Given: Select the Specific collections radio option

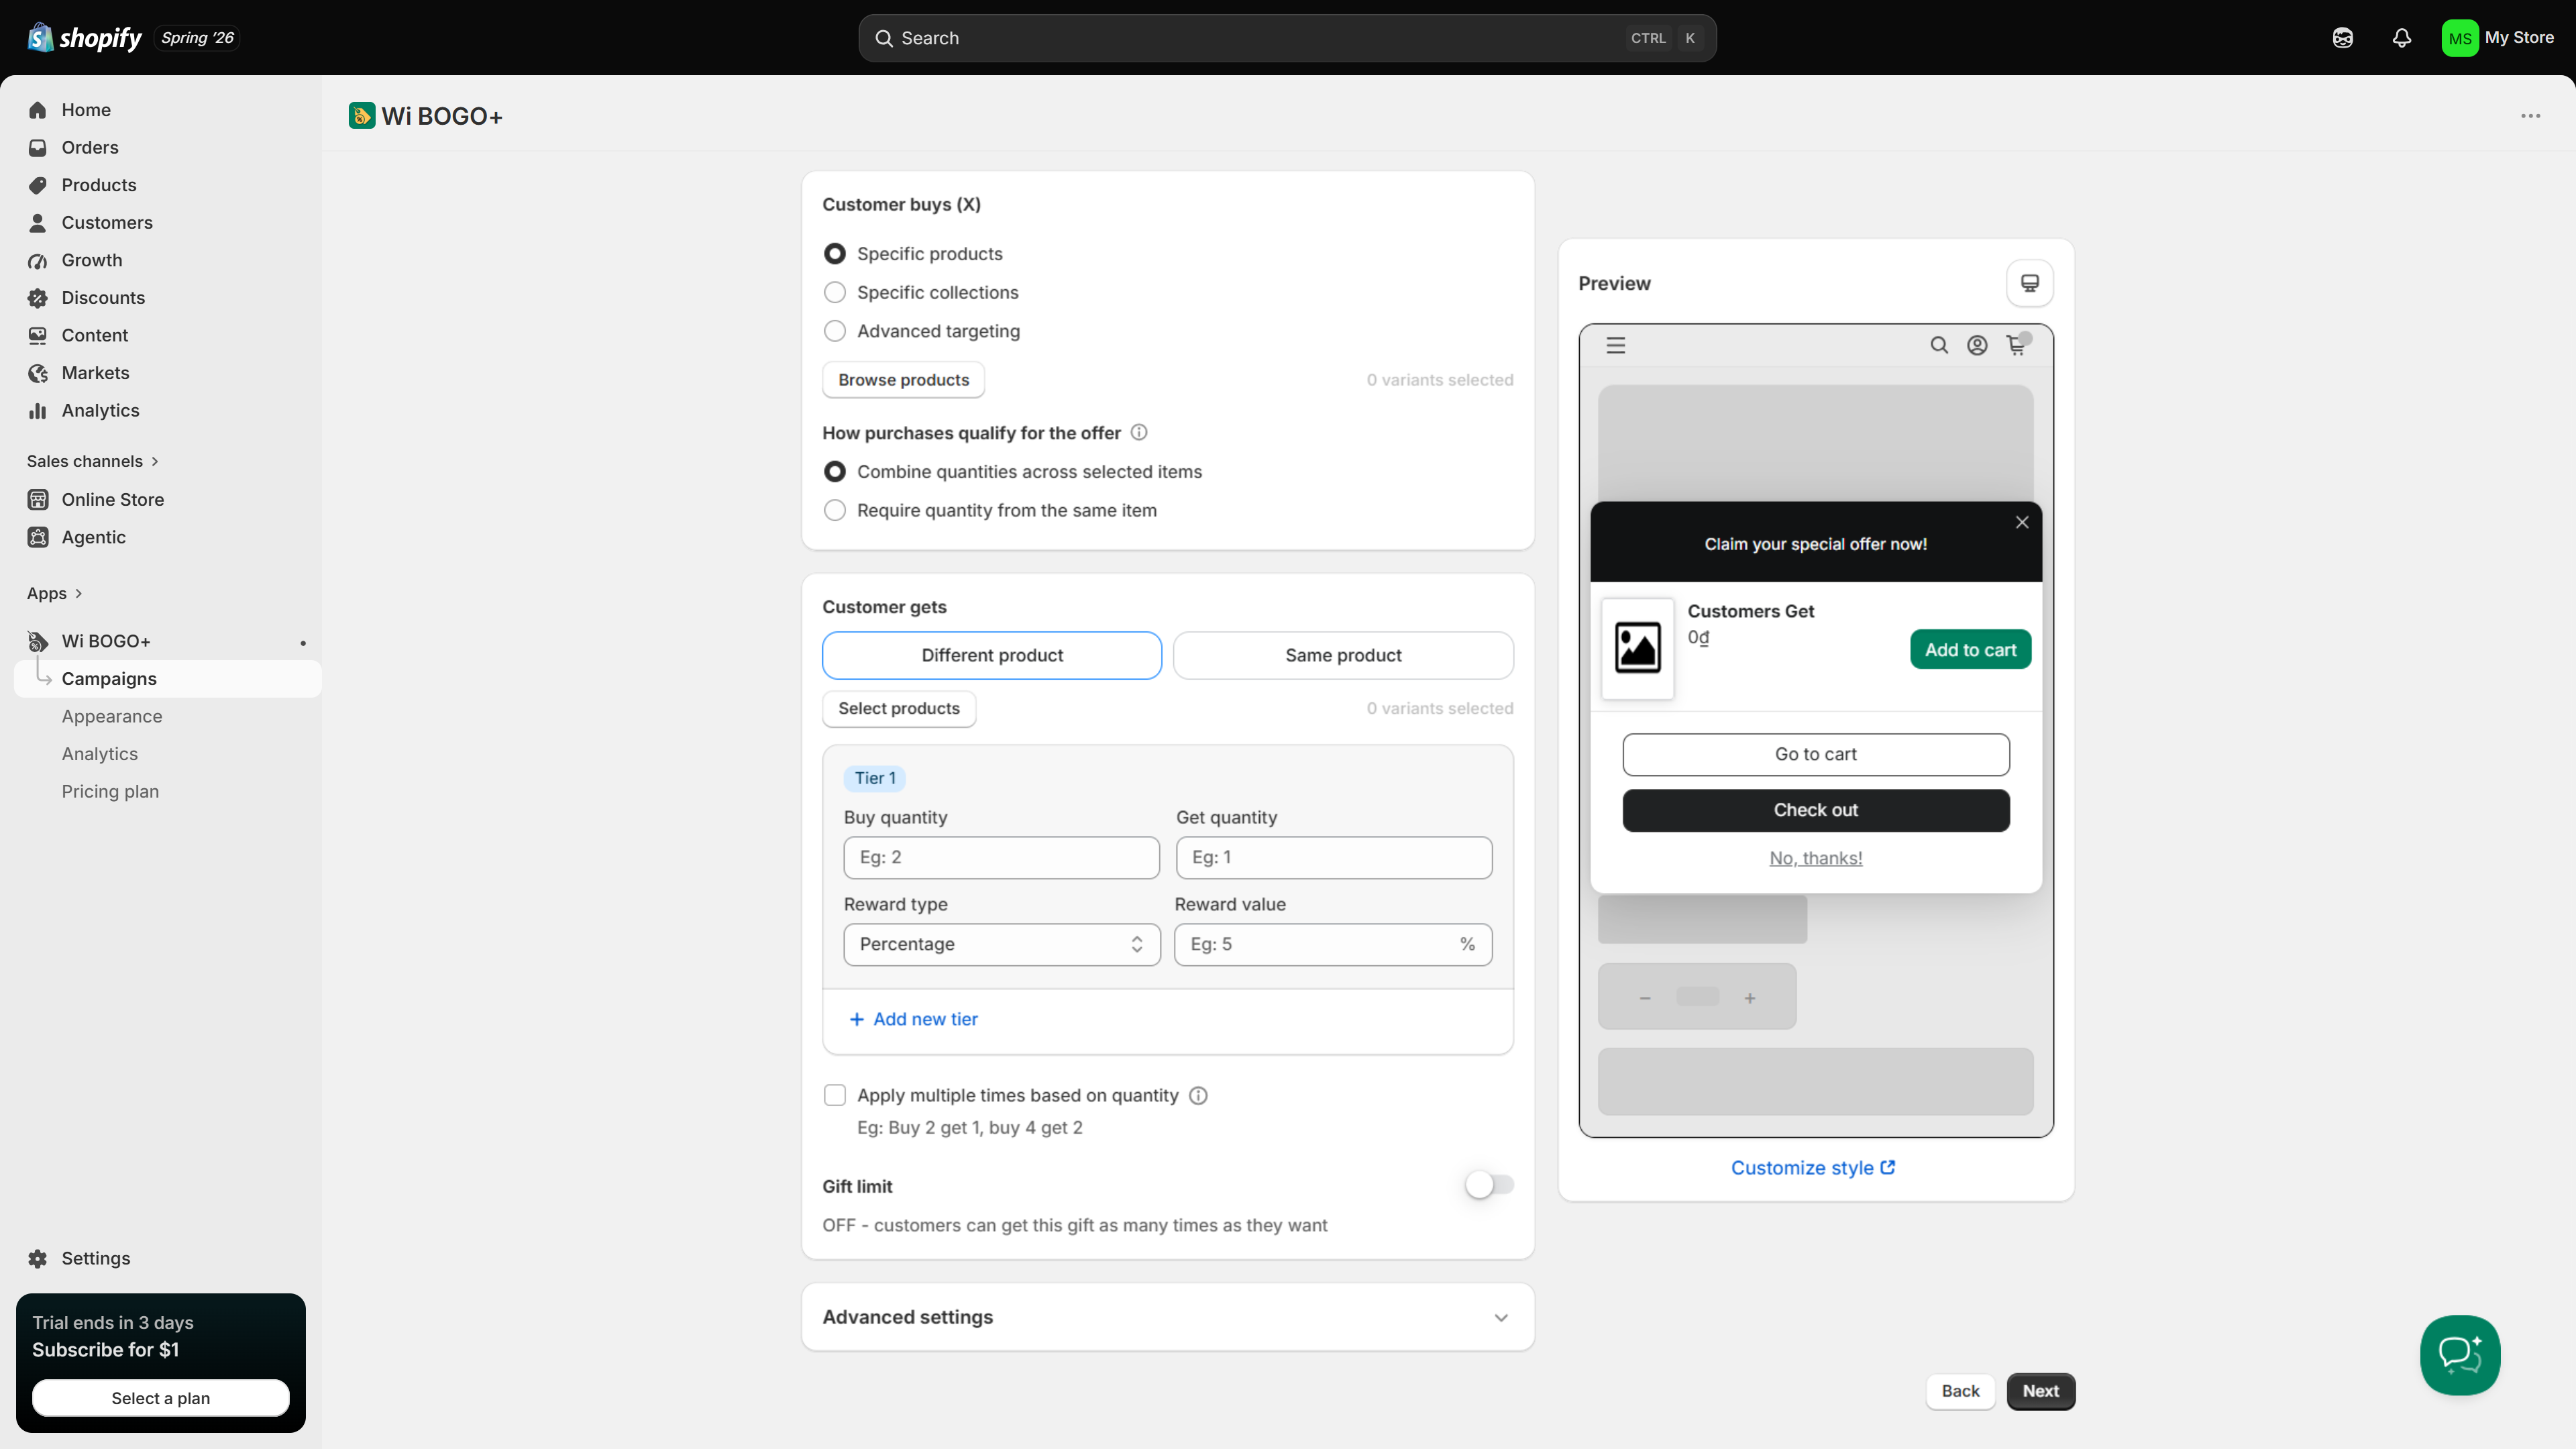Looking at the screenshot, I should click(x=835, y=292).
